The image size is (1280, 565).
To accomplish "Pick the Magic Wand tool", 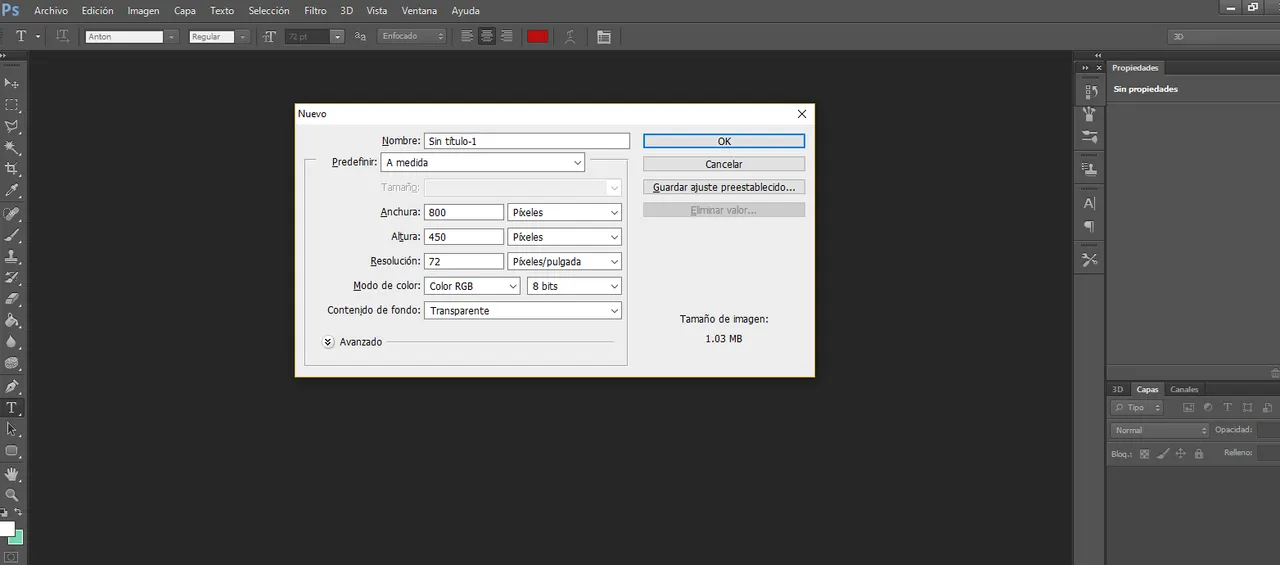I will tap(12, 148).
